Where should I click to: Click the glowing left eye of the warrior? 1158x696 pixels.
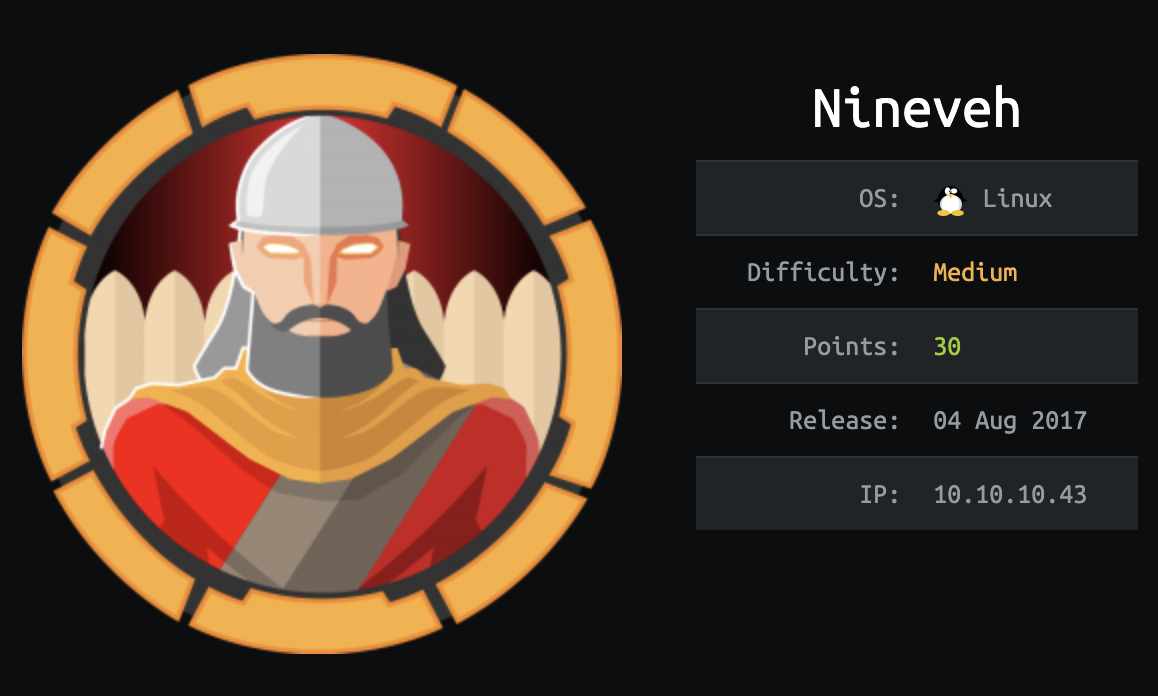pos(281,250)
